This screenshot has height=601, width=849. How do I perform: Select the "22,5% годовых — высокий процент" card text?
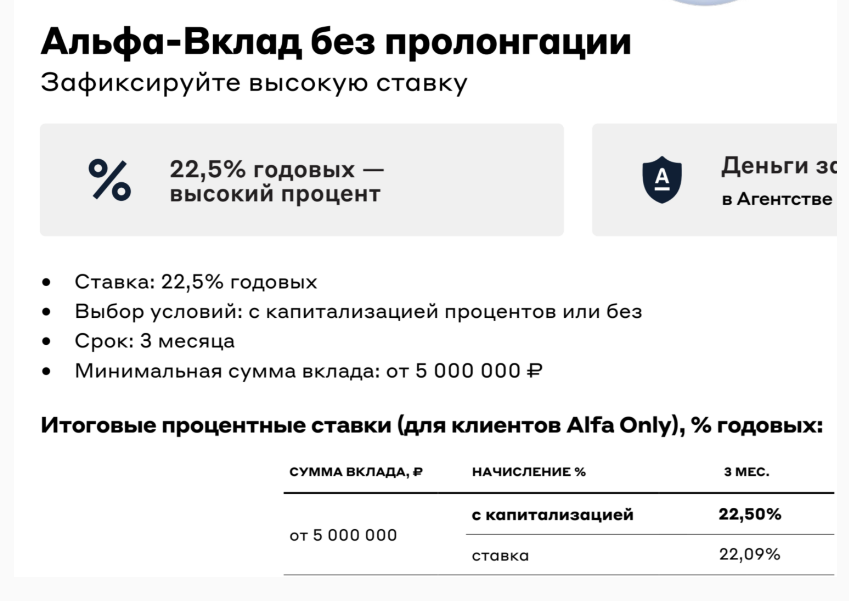[x=276, y=181]
